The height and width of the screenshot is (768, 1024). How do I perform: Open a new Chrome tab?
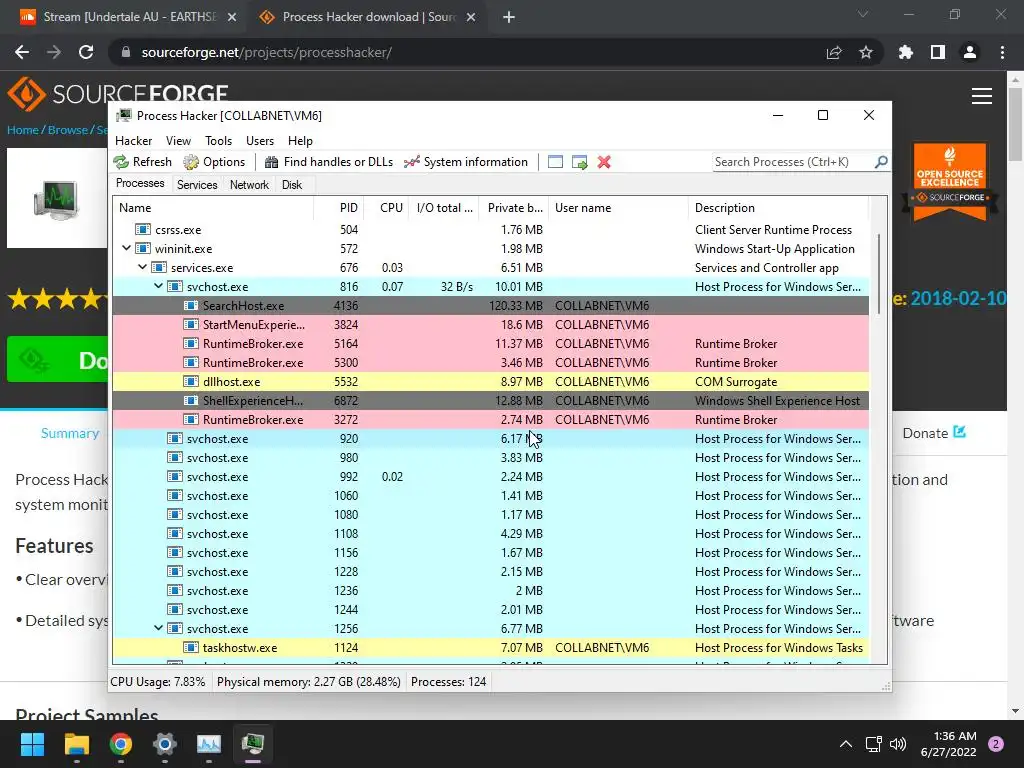(x=509, y=17)
